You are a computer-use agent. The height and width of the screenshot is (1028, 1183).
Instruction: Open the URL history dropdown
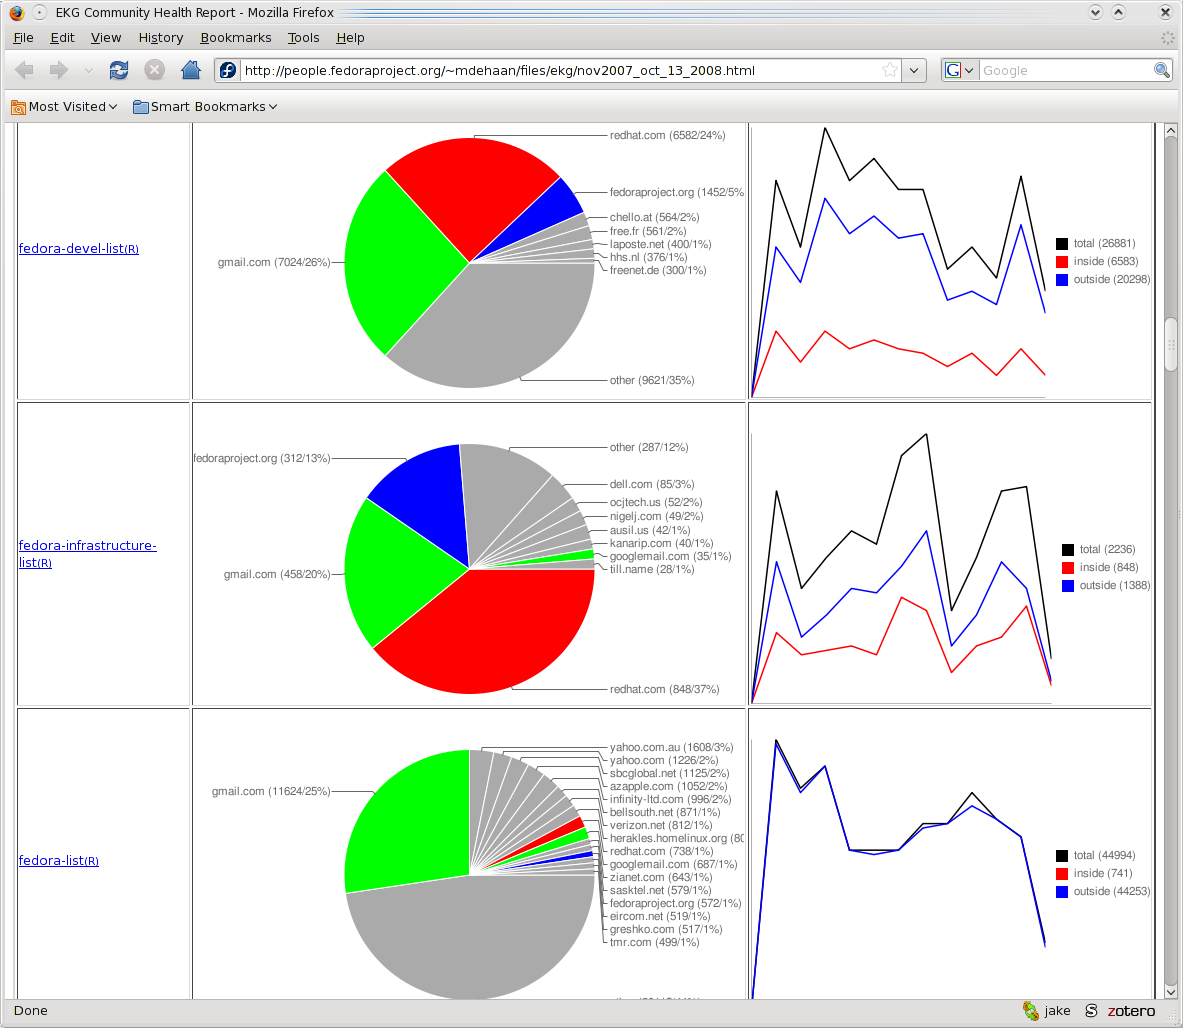point(914,70)
